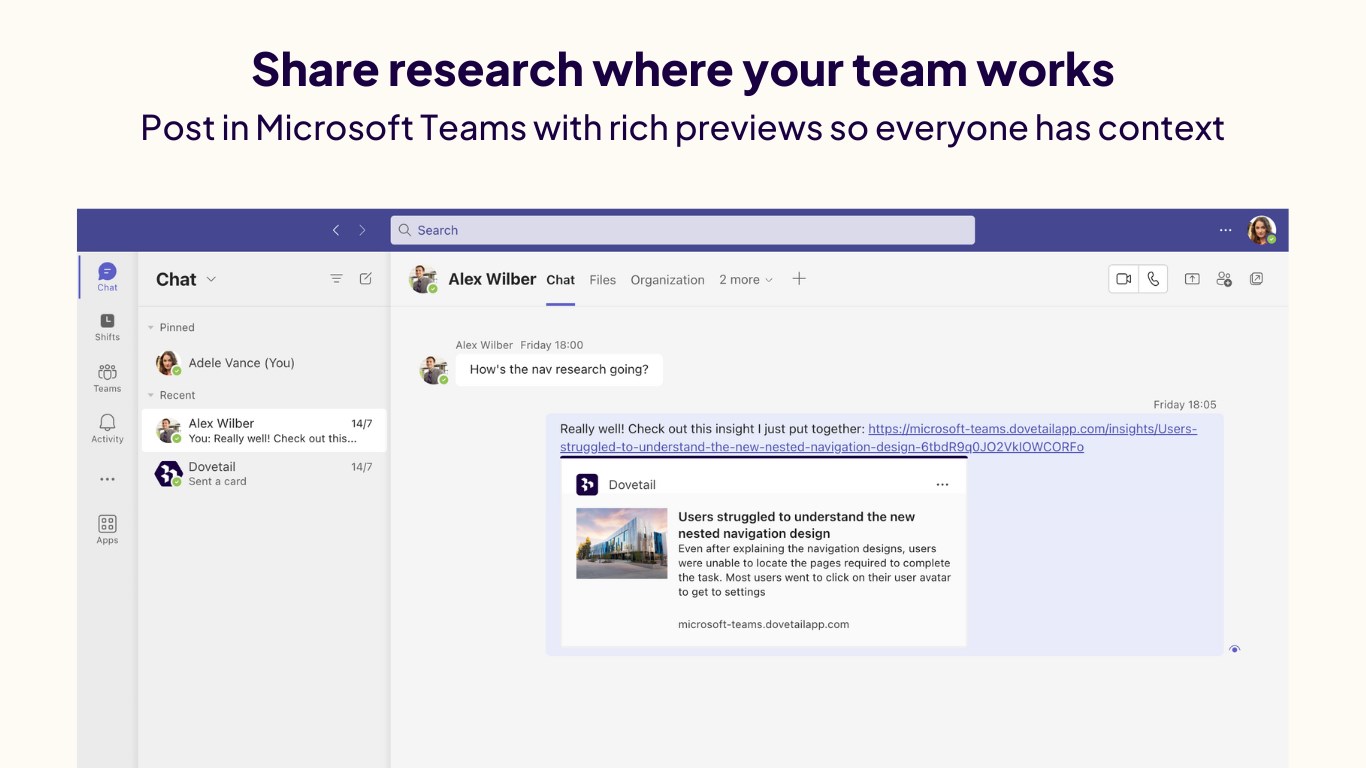Switch to the Files tab
The width and height of the screenshot is (1366, 768).
pos(602,280)
